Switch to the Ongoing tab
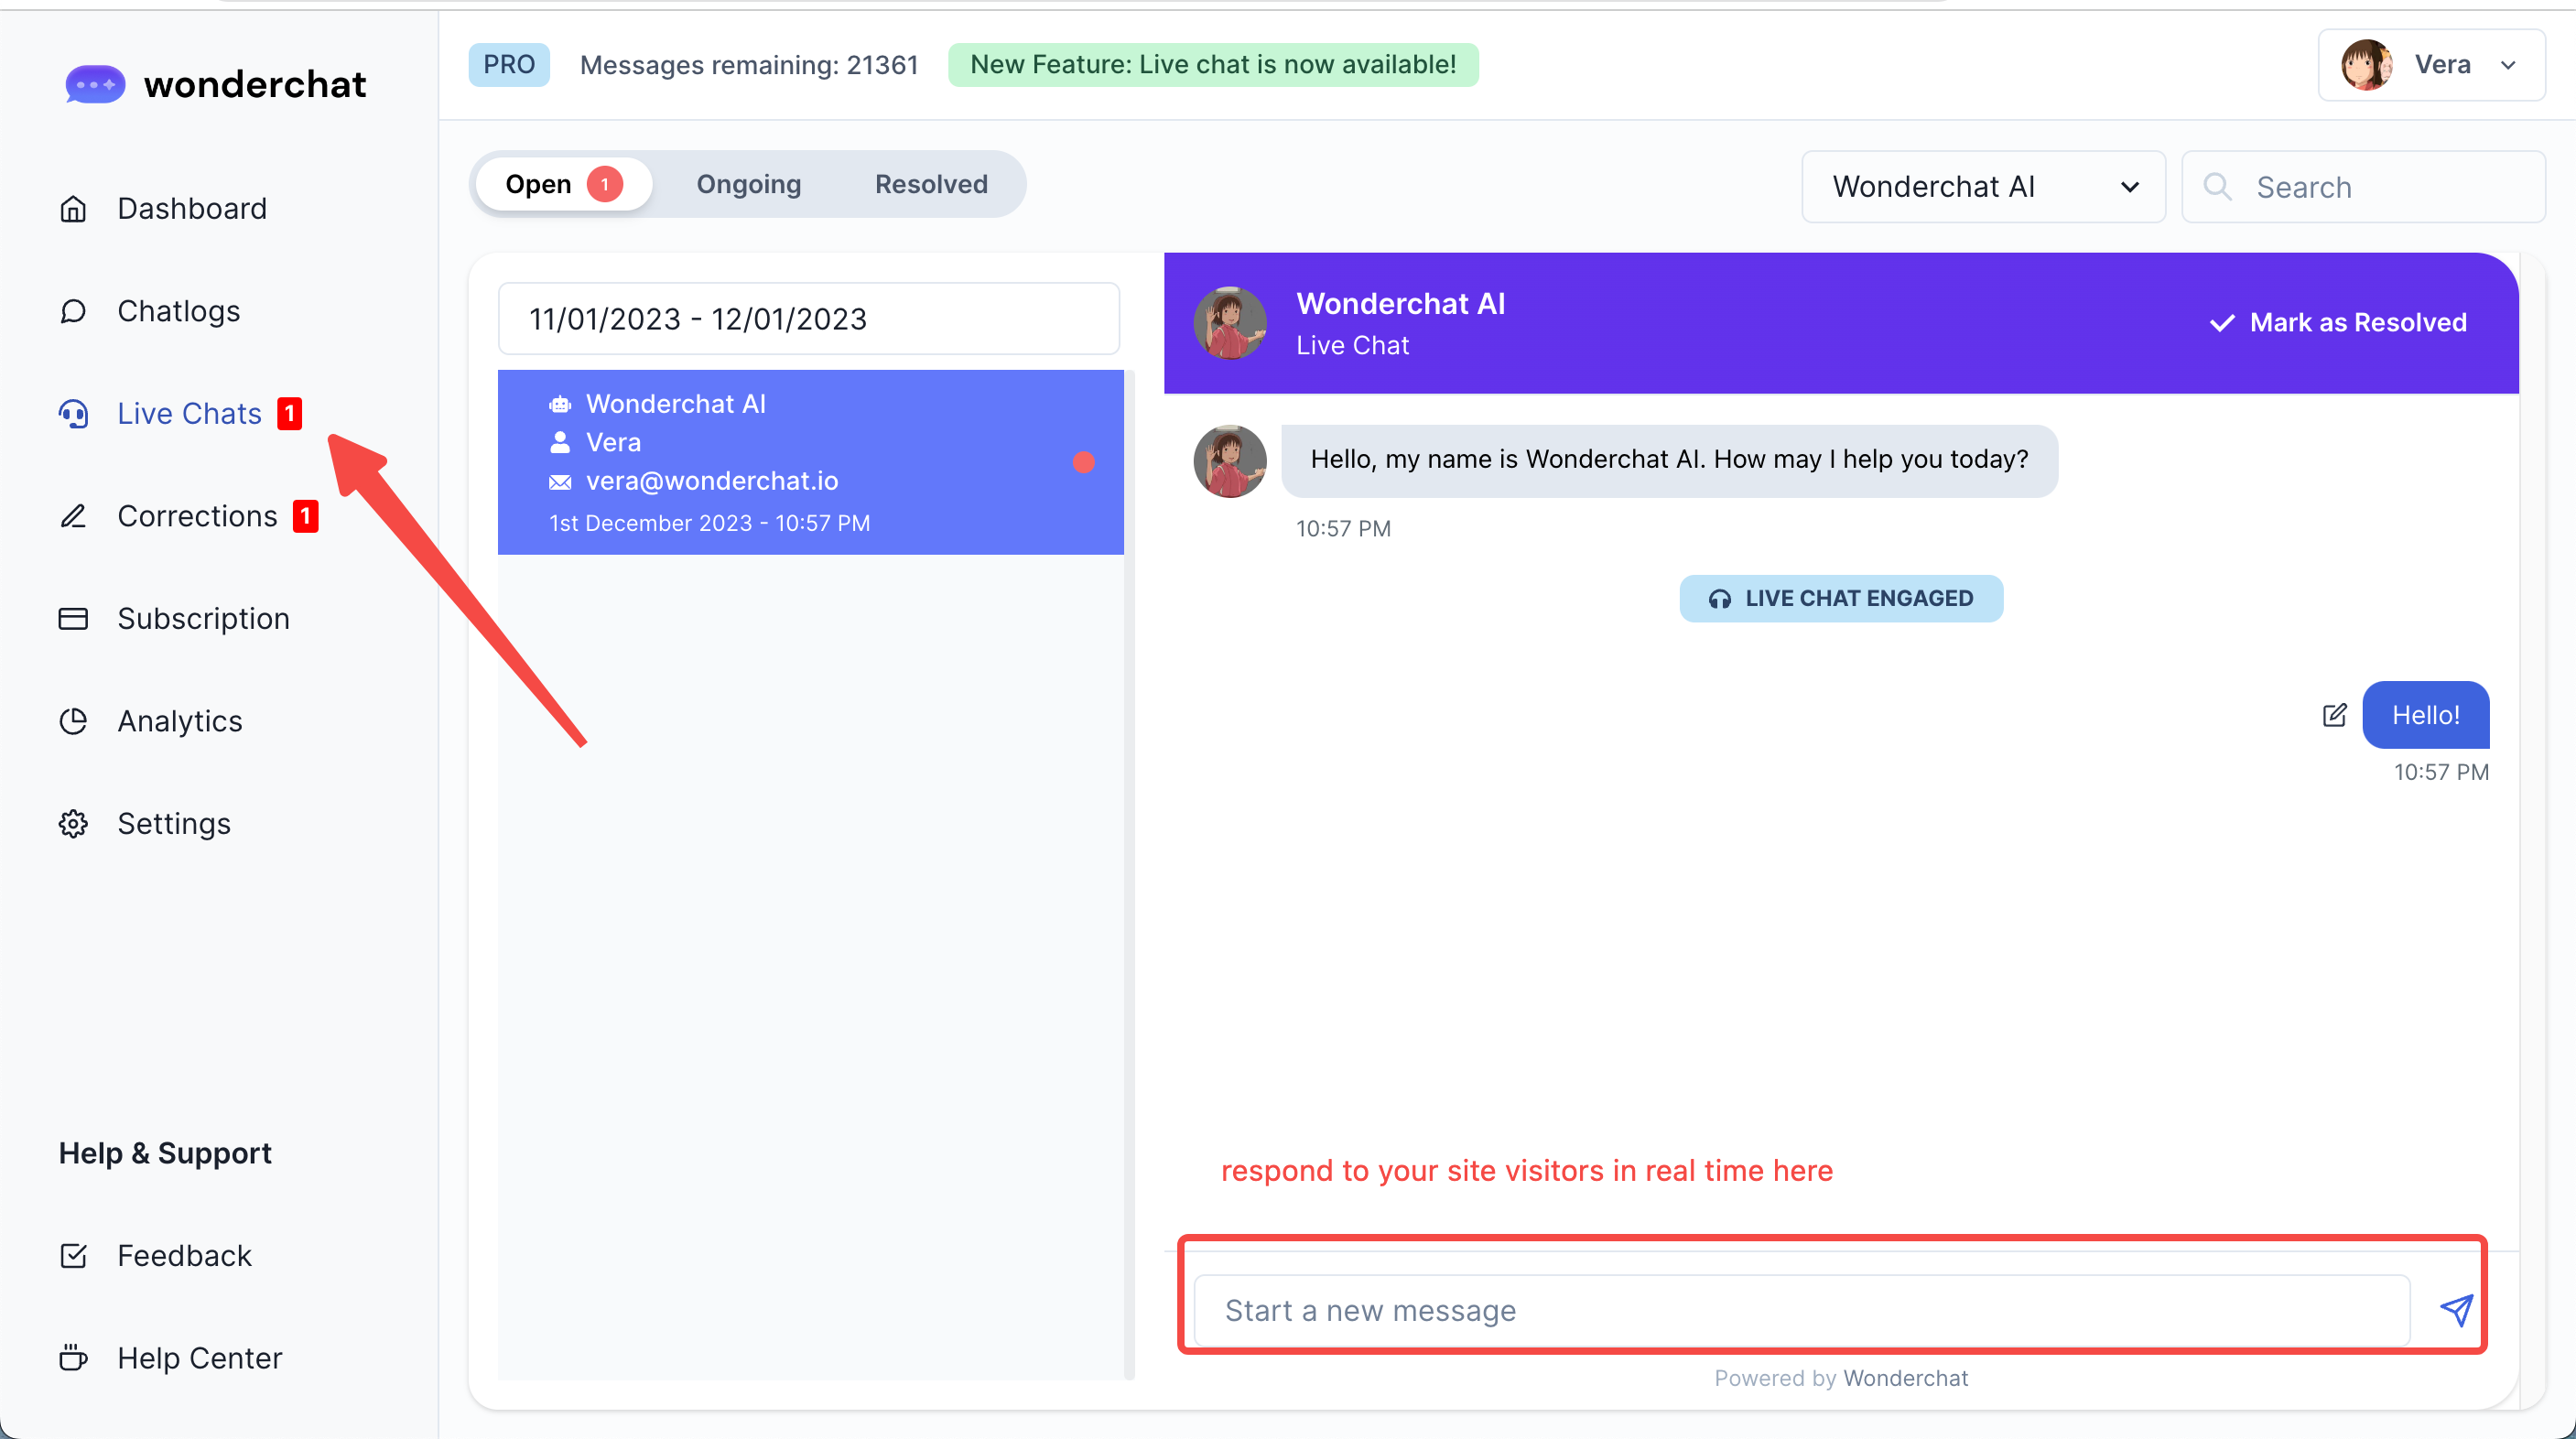Screen dimensions: 2576x1439 [x=748, y=184]
